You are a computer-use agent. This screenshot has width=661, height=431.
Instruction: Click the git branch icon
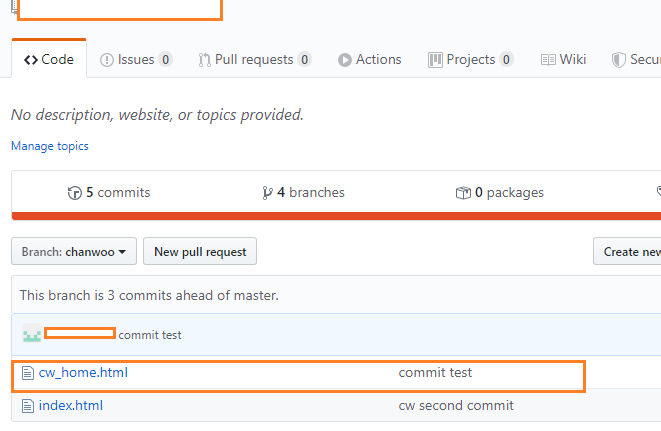[x=267, y=193]
